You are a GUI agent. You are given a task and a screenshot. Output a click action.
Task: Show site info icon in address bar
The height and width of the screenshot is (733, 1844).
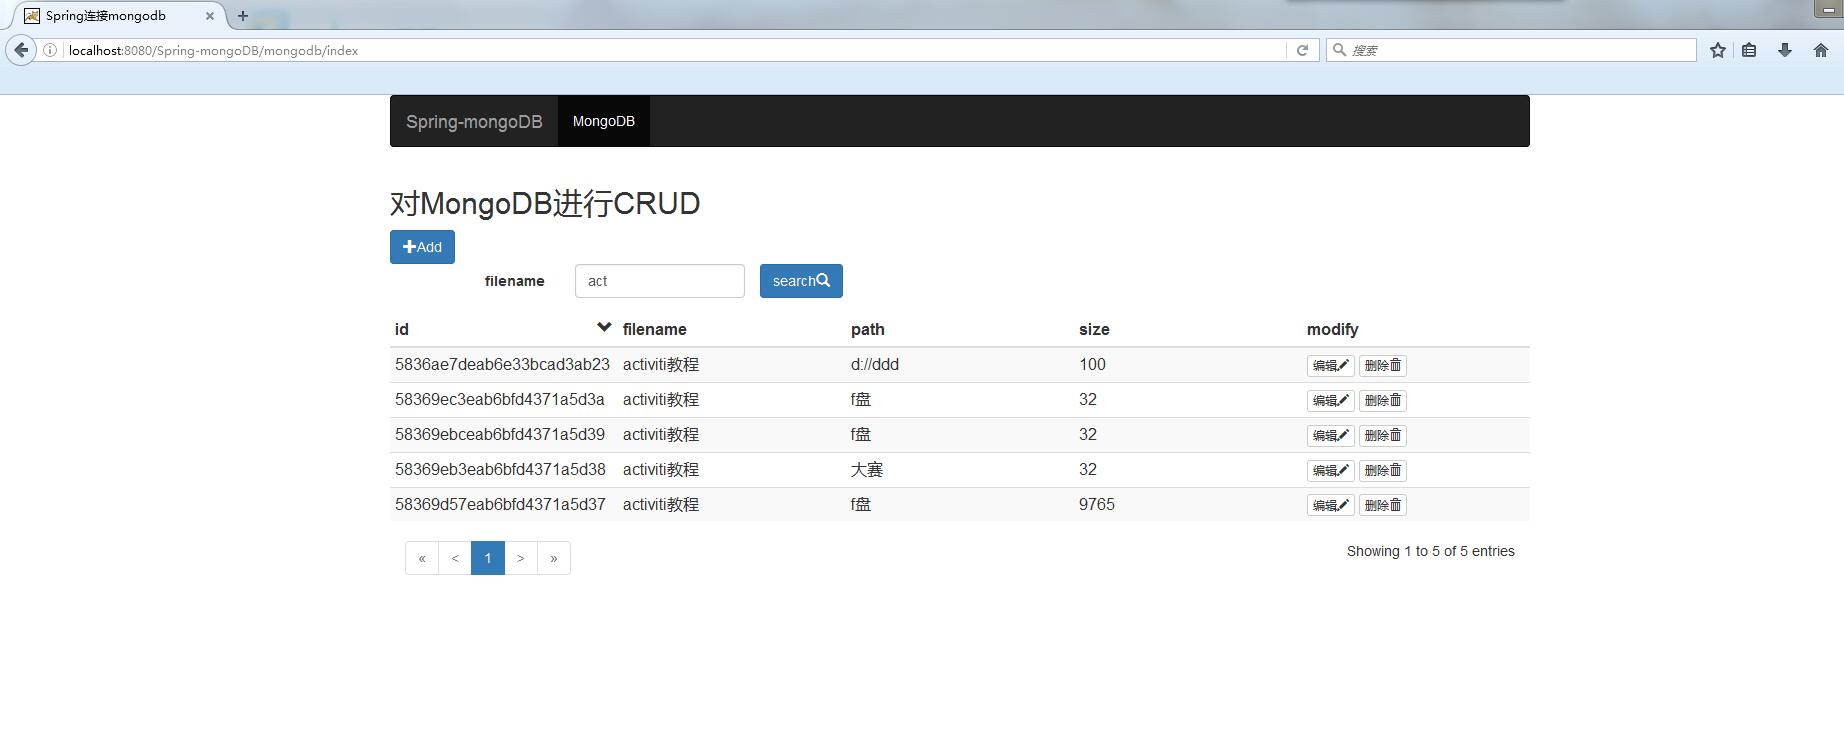[50, 50]
